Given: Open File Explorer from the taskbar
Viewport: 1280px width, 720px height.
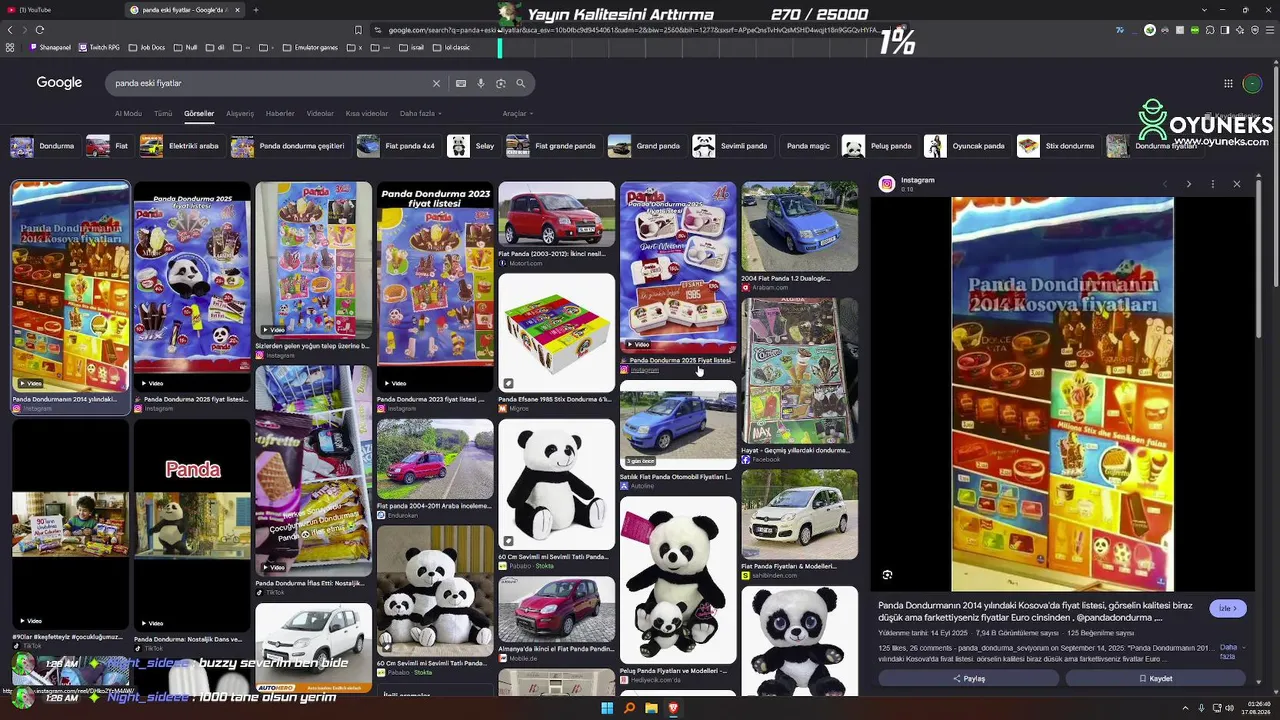Looking at the screenshot, I should (x=651, y=708).
